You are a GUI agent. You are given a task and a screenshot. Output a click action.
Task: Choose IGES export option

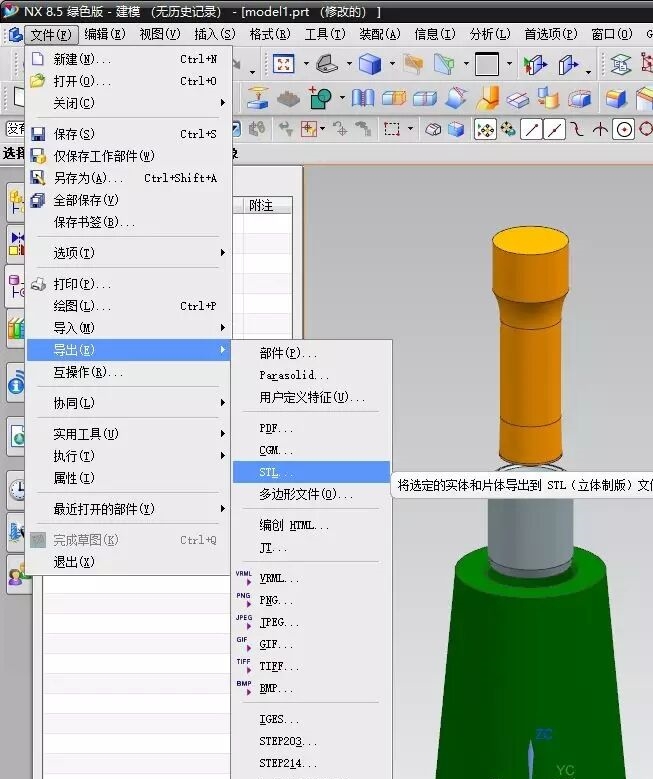tap(311, 719)
